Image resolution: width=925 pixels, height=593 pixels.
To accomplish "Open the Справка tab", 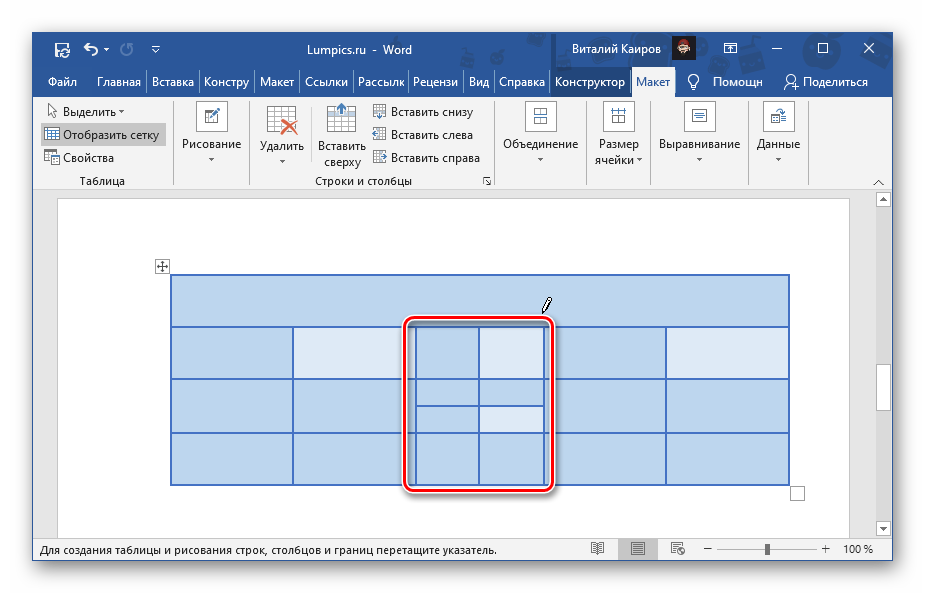I will click(x=521, y=82).
